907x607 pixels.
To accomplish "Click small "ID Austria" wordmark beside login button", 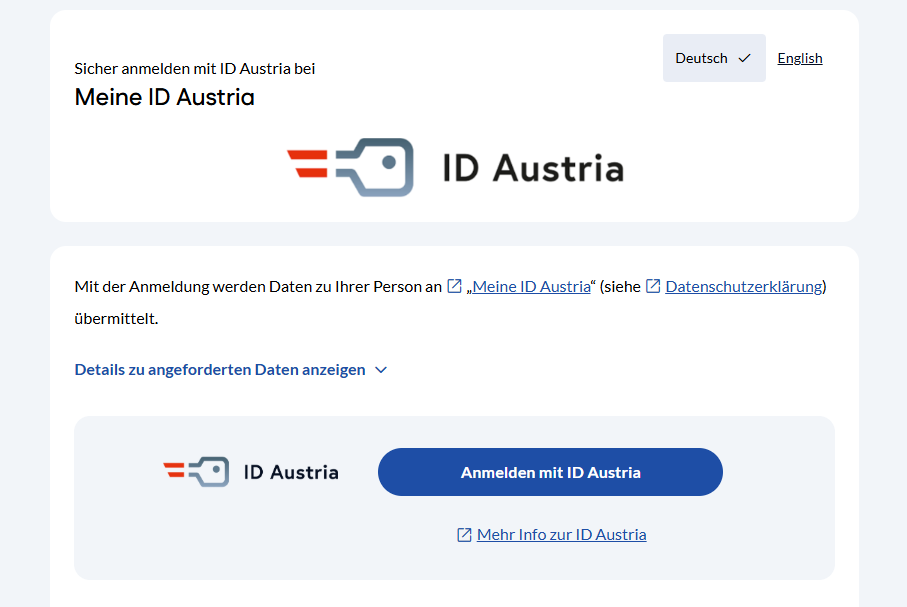I will coord(291,472).
